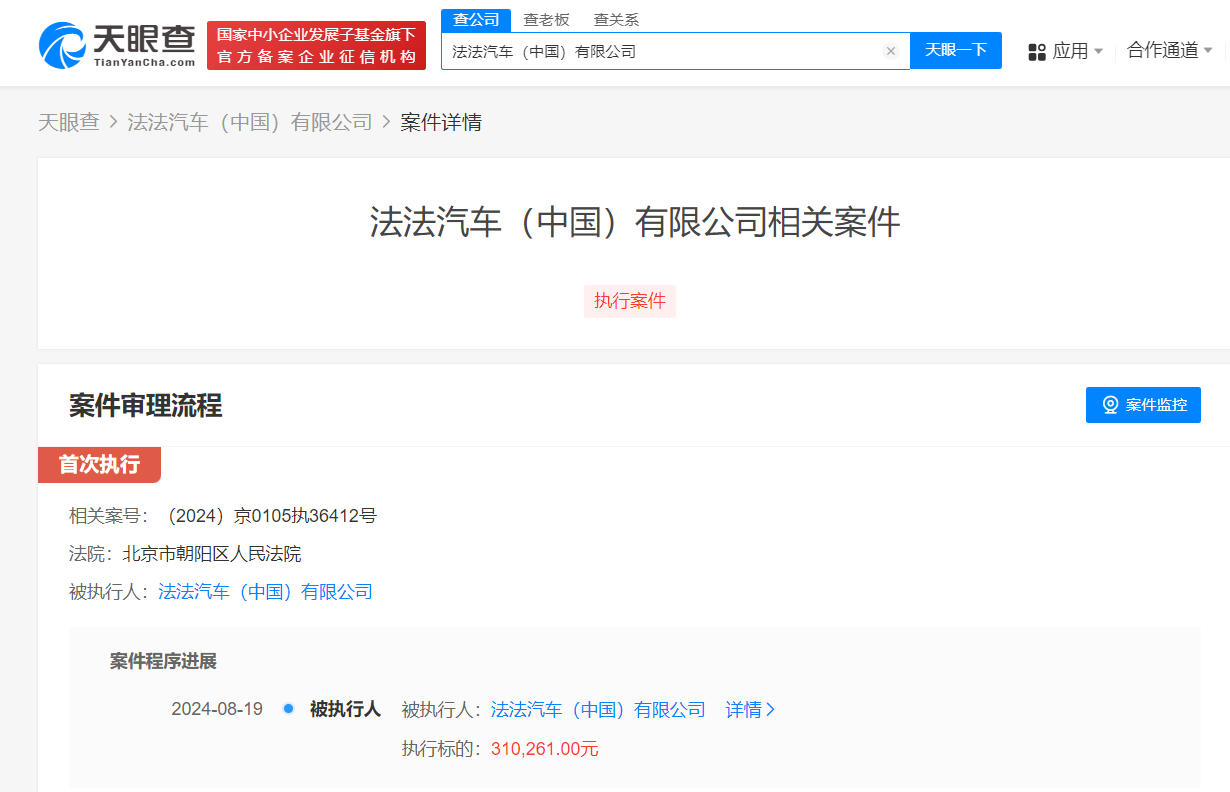This screenshot has width=1230, height=792.
Task: Click the 天眼一下 search button
Action: coord(955,50)
